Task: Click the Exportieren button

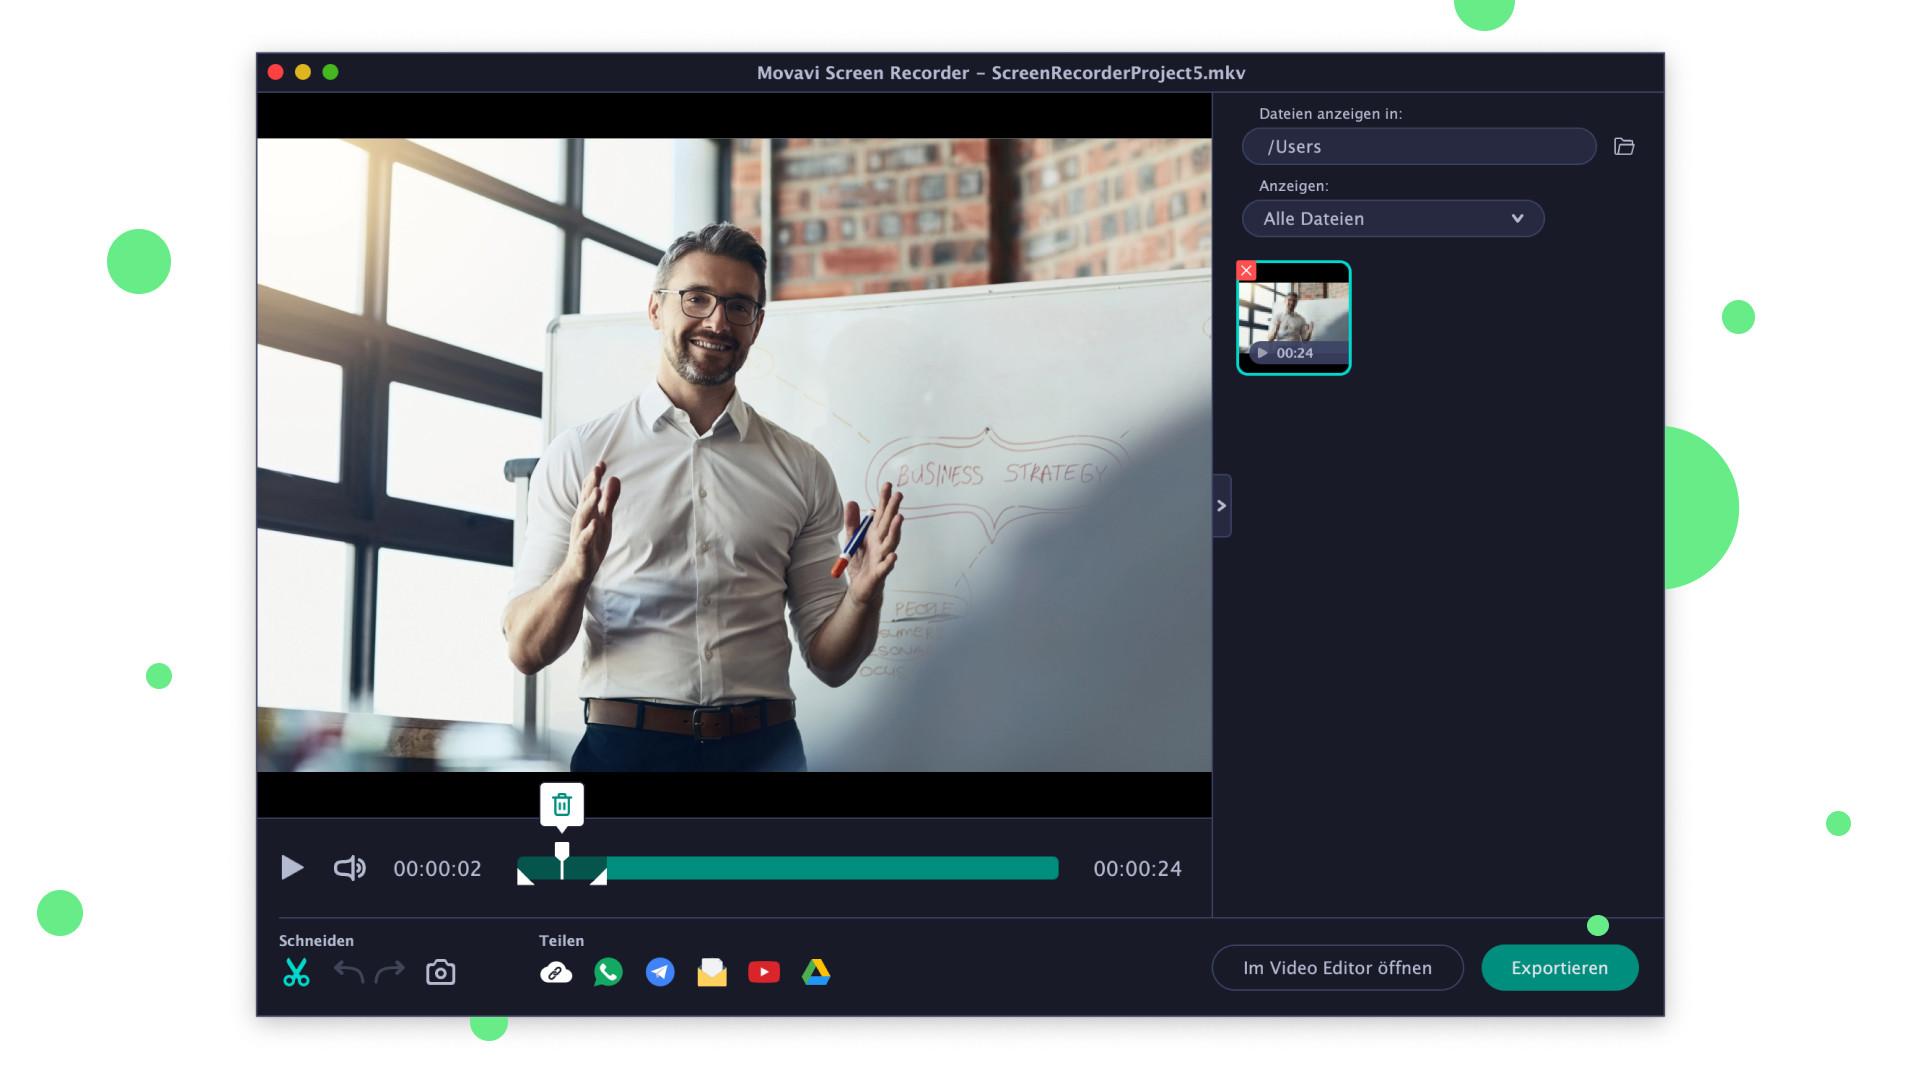Action: click(1560, 967)
